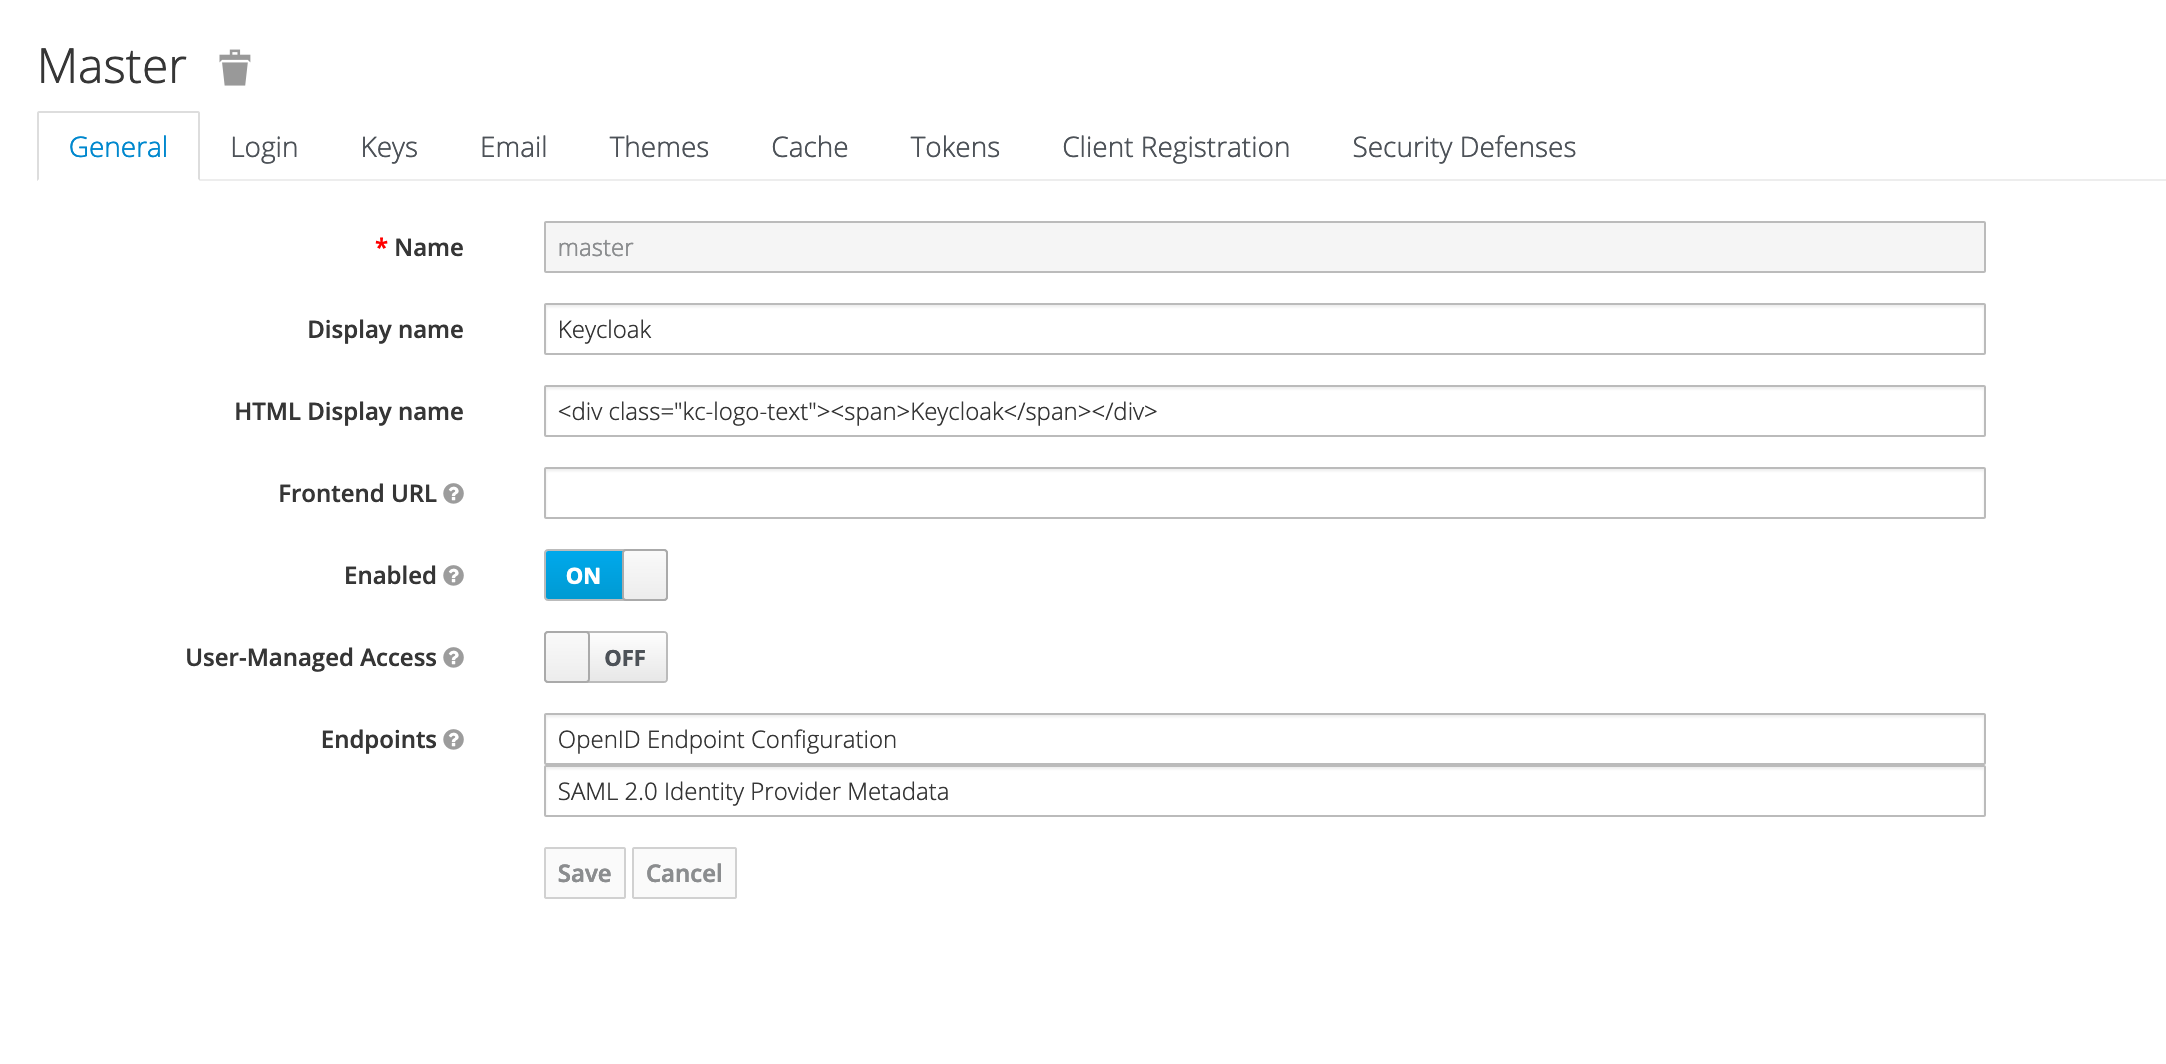Open the Keys tab

click(x=389, y=148)
